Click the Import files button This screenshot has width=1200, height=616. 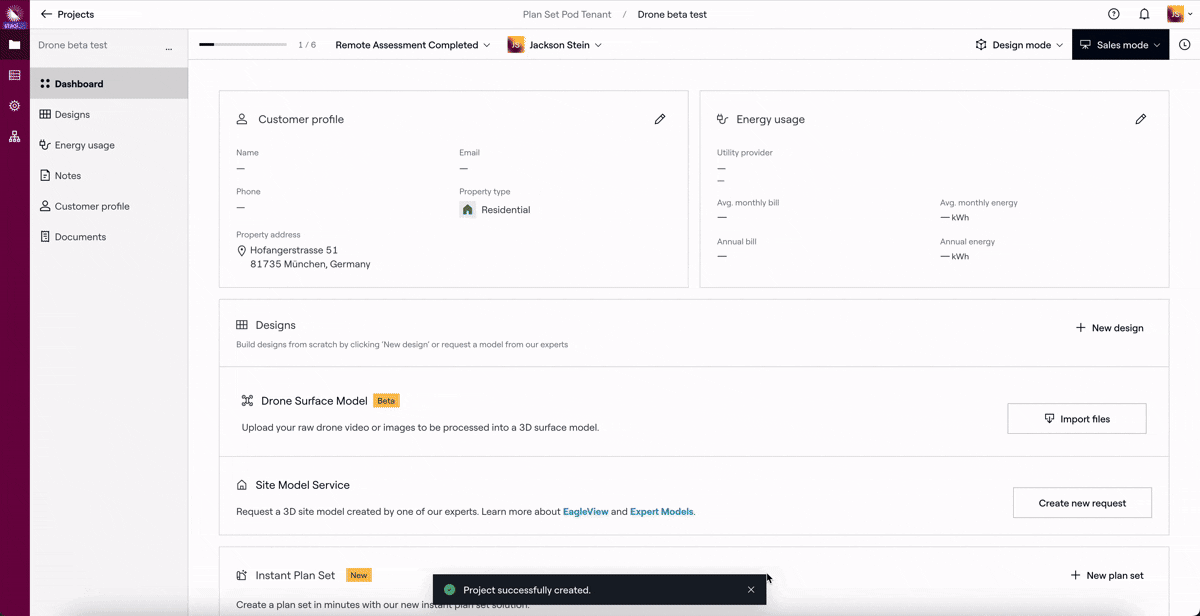click(1076, 419)
